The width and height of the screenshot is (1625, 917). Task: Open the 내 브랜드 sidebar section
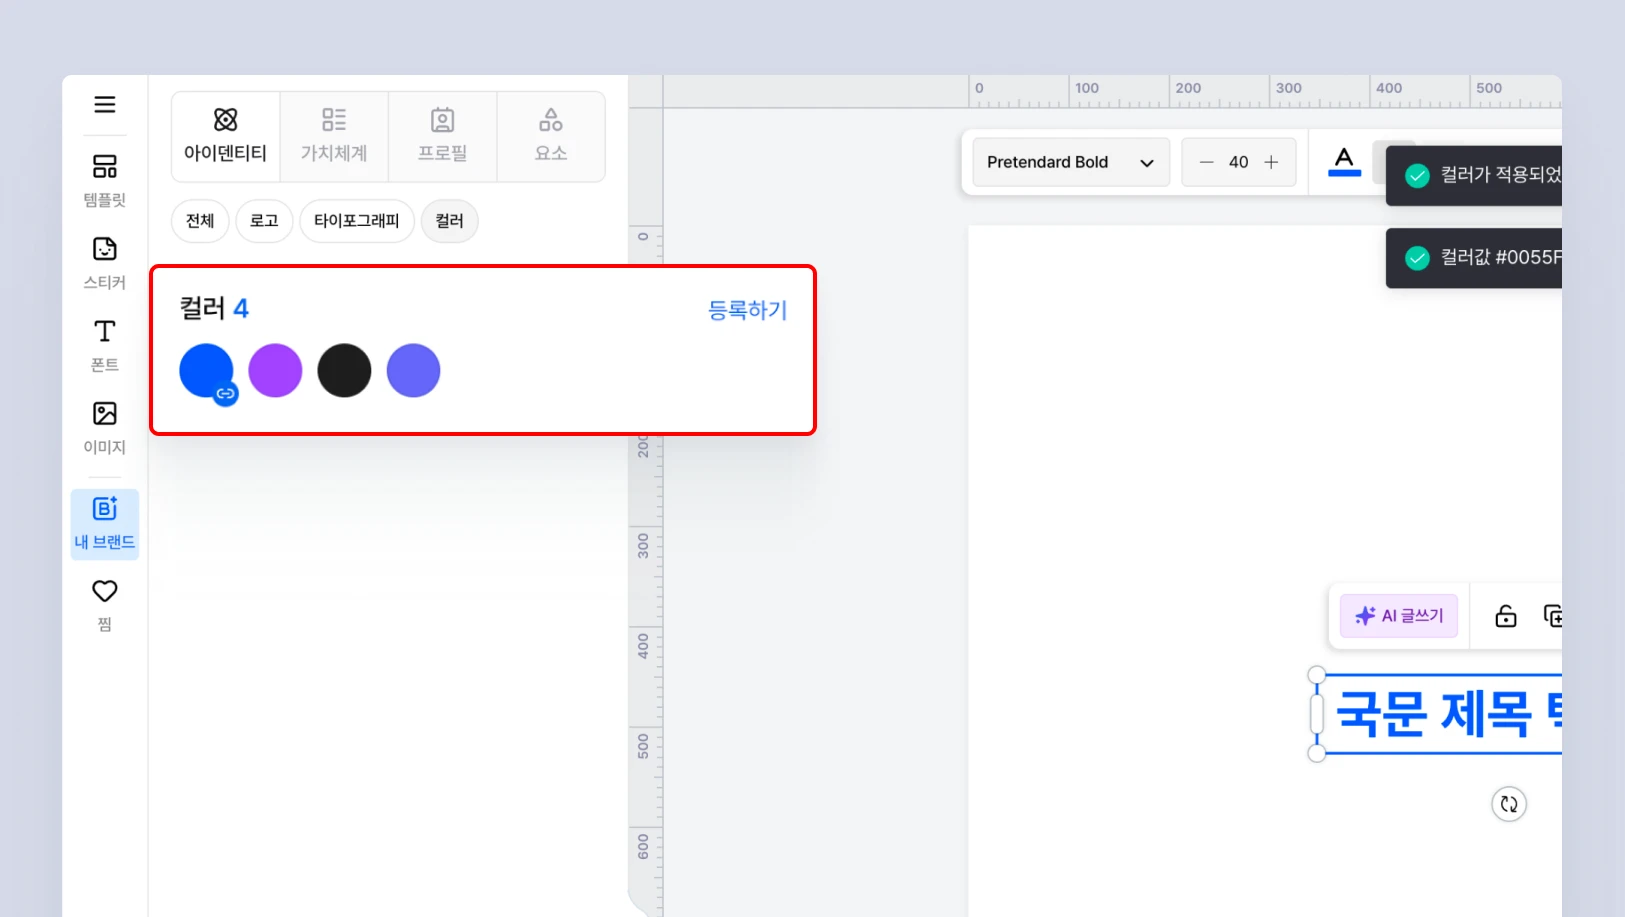coord(105,524)
